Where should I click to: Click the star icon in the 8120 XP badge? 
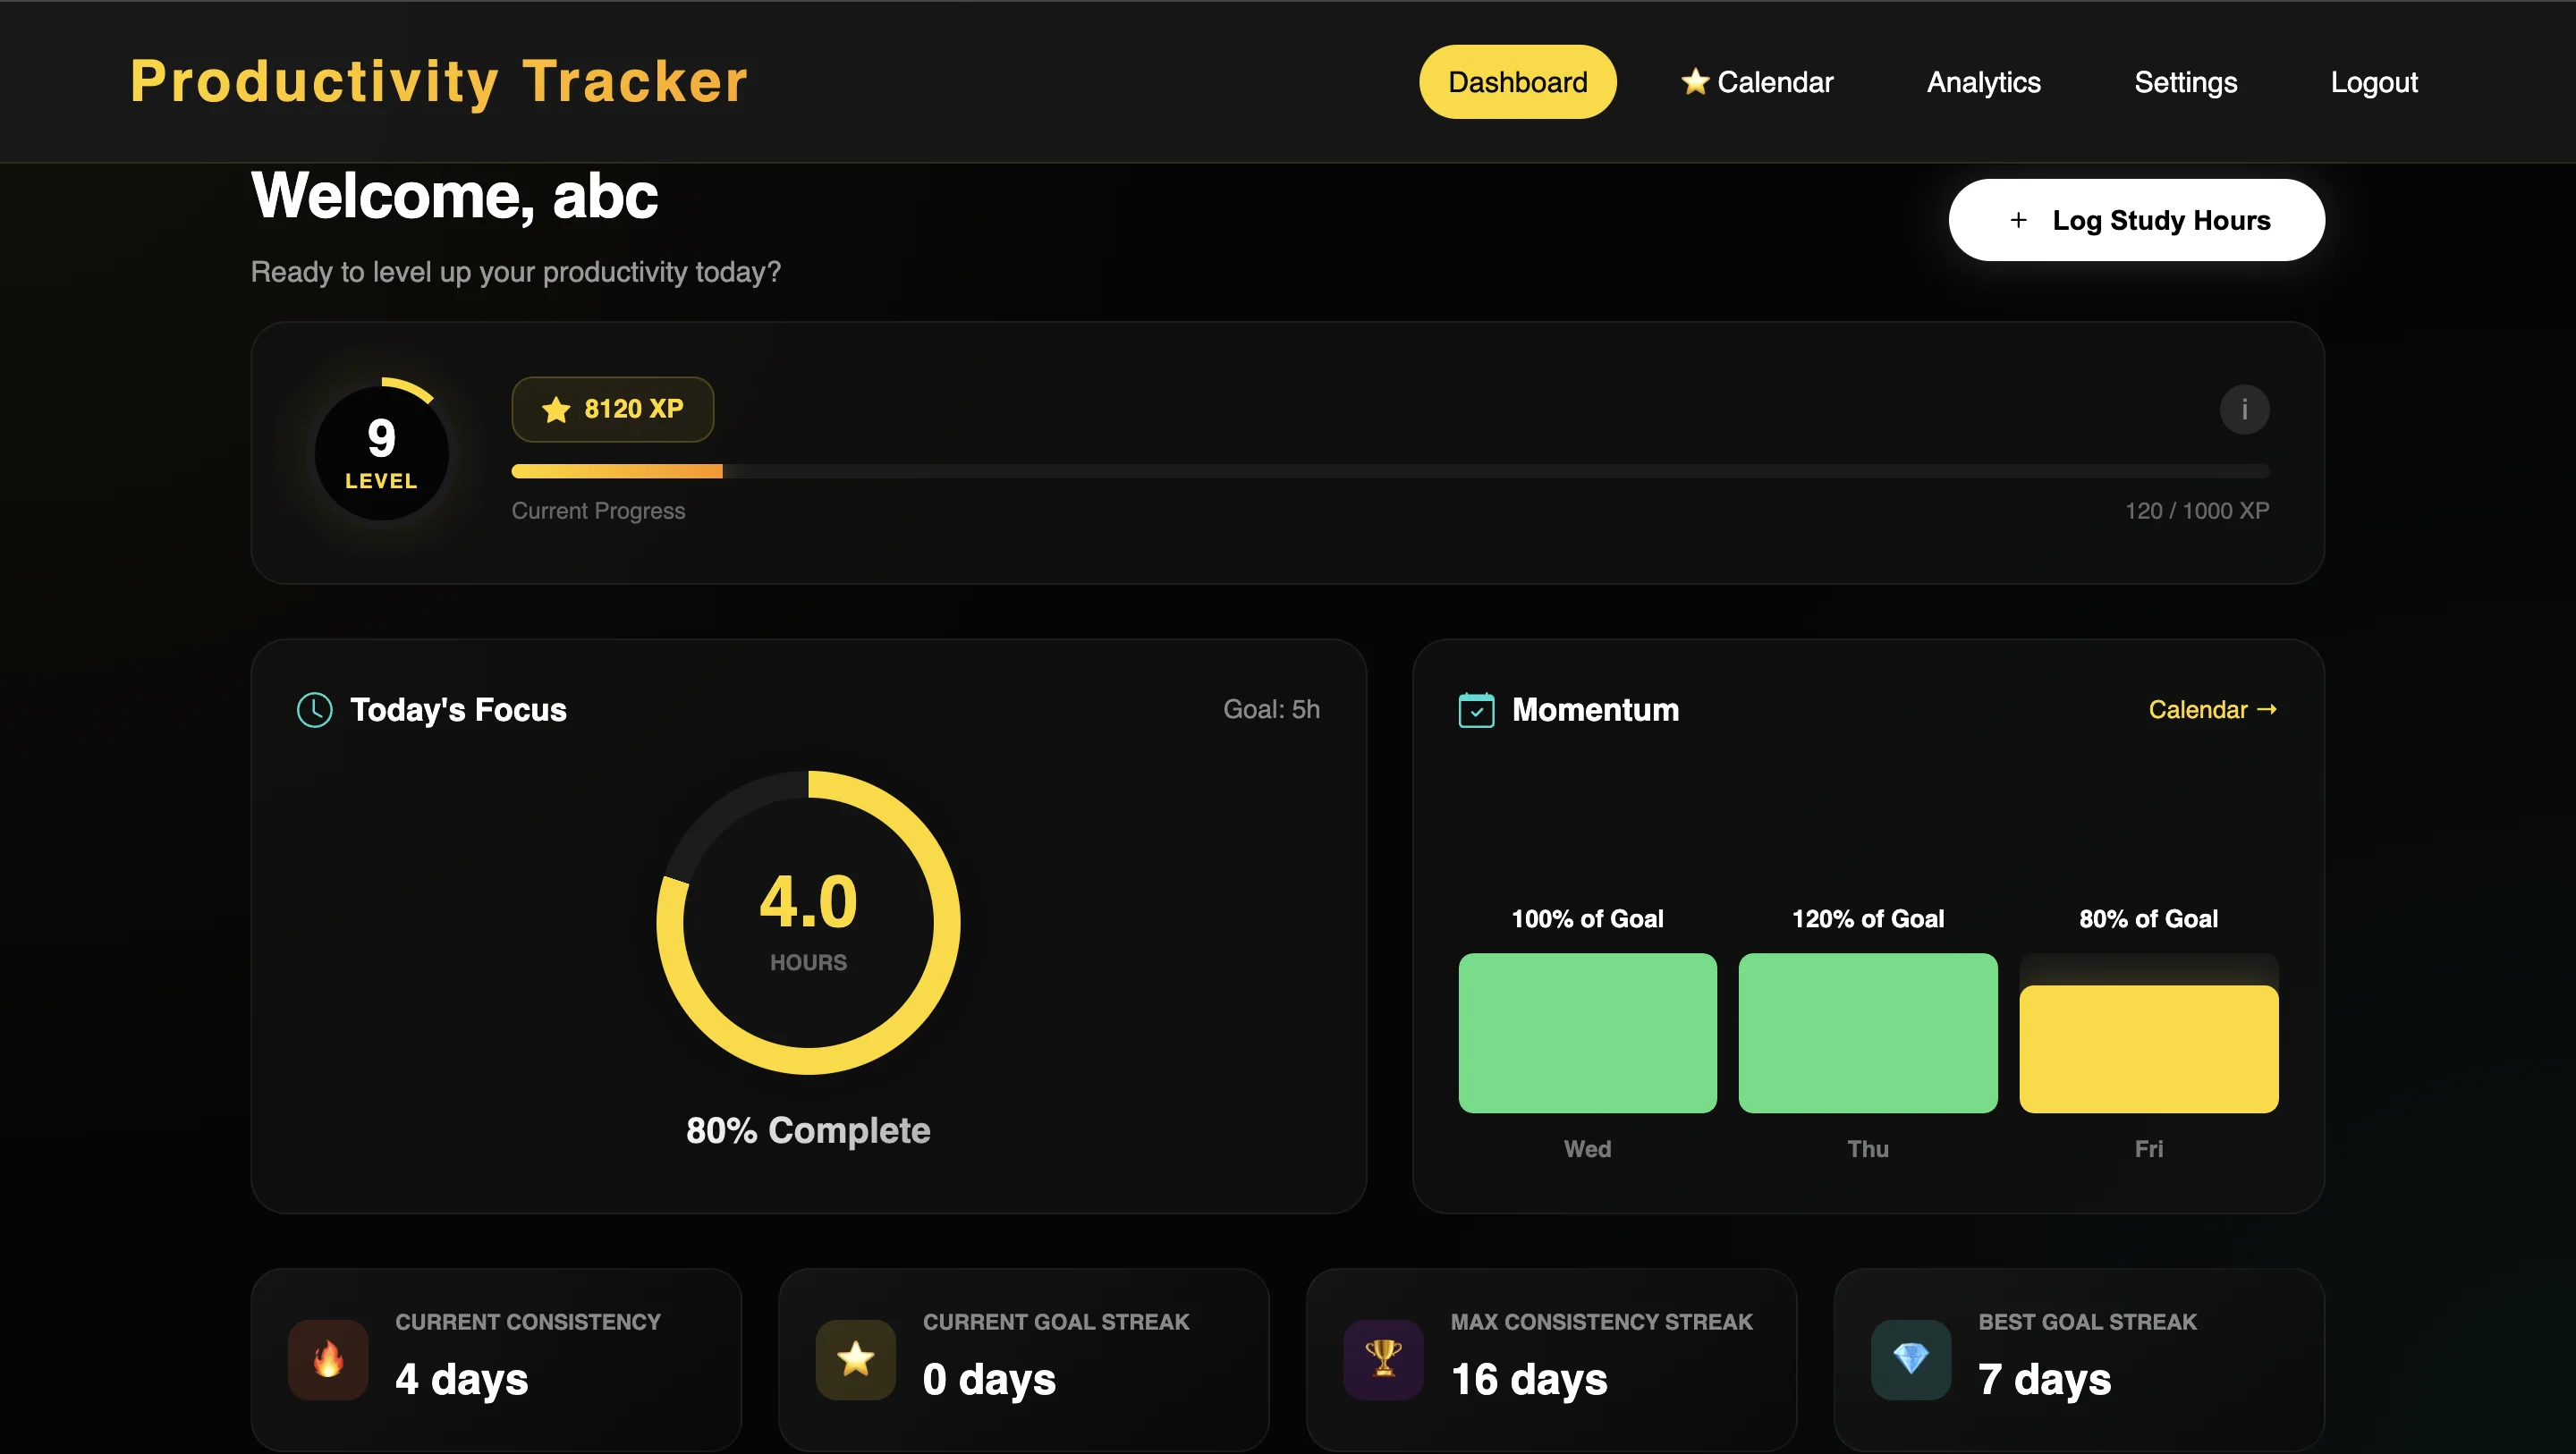click(x=556, y=409)
